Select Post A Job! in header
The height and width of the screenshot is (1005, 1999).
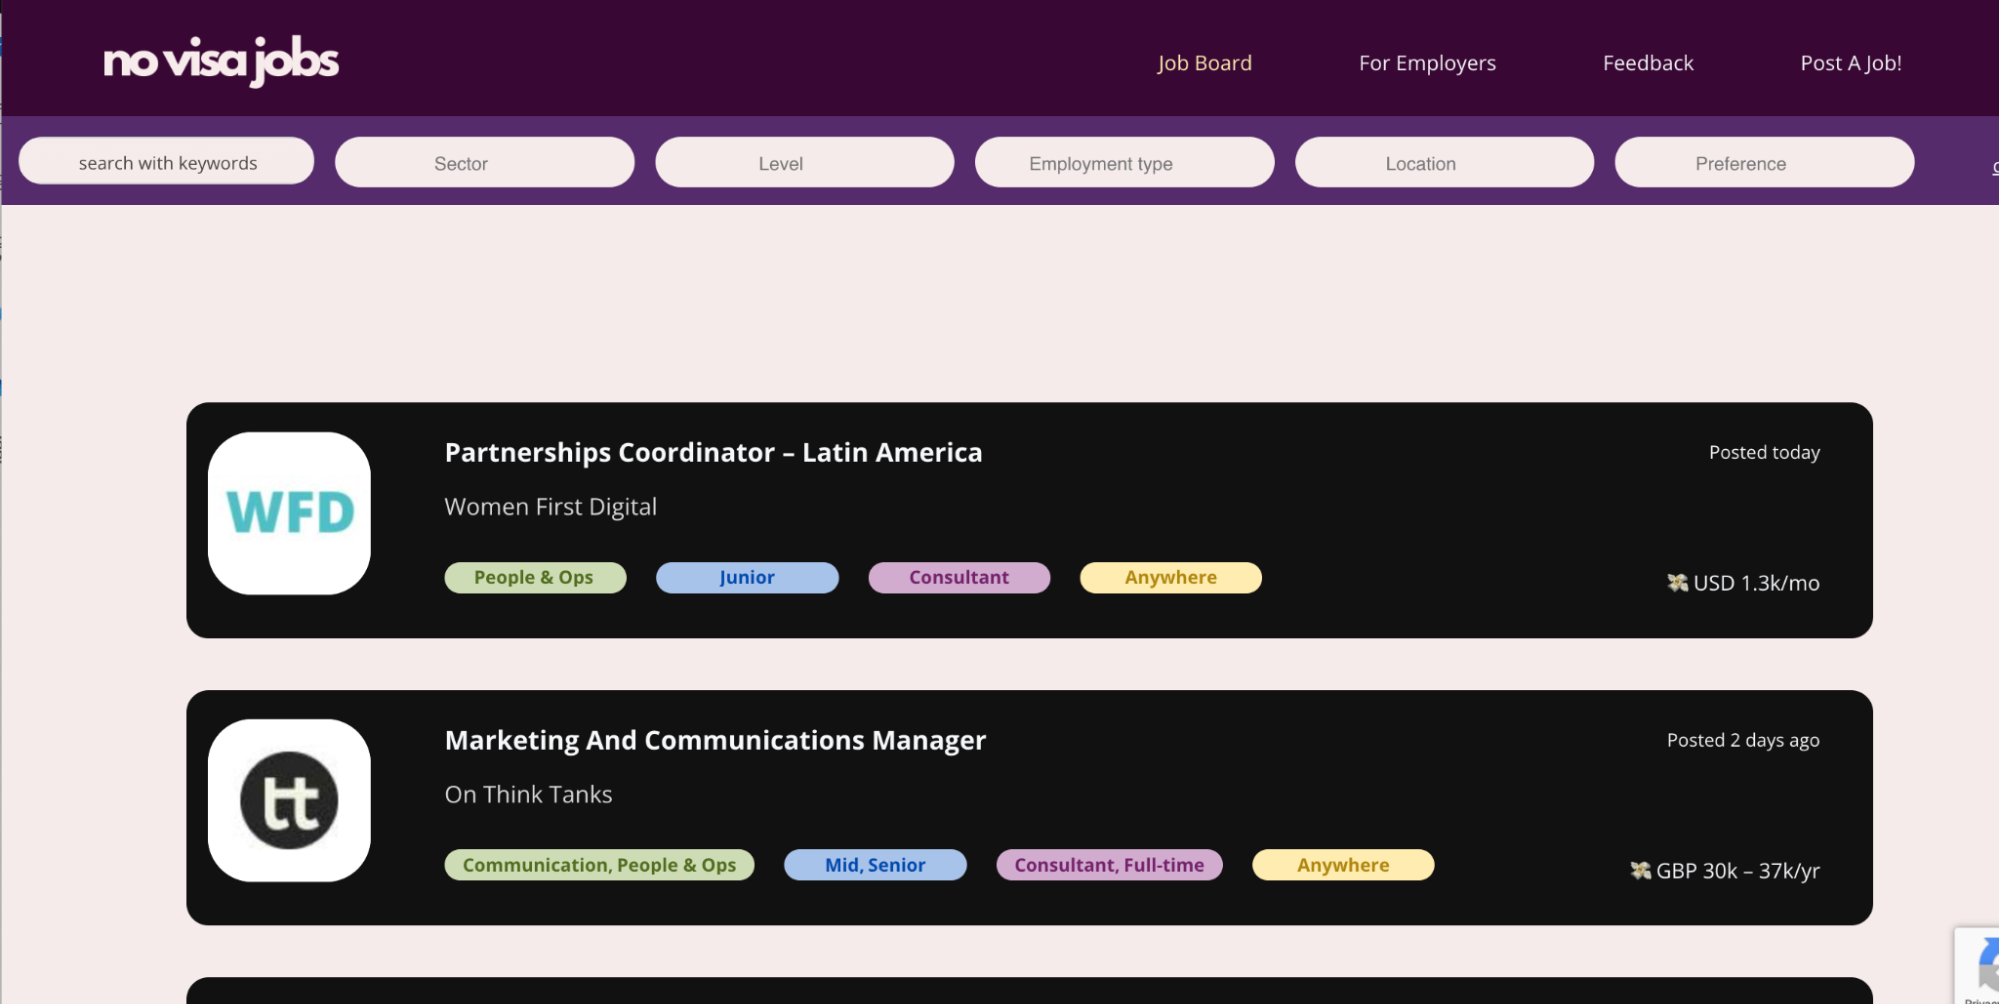point(1851,63)
